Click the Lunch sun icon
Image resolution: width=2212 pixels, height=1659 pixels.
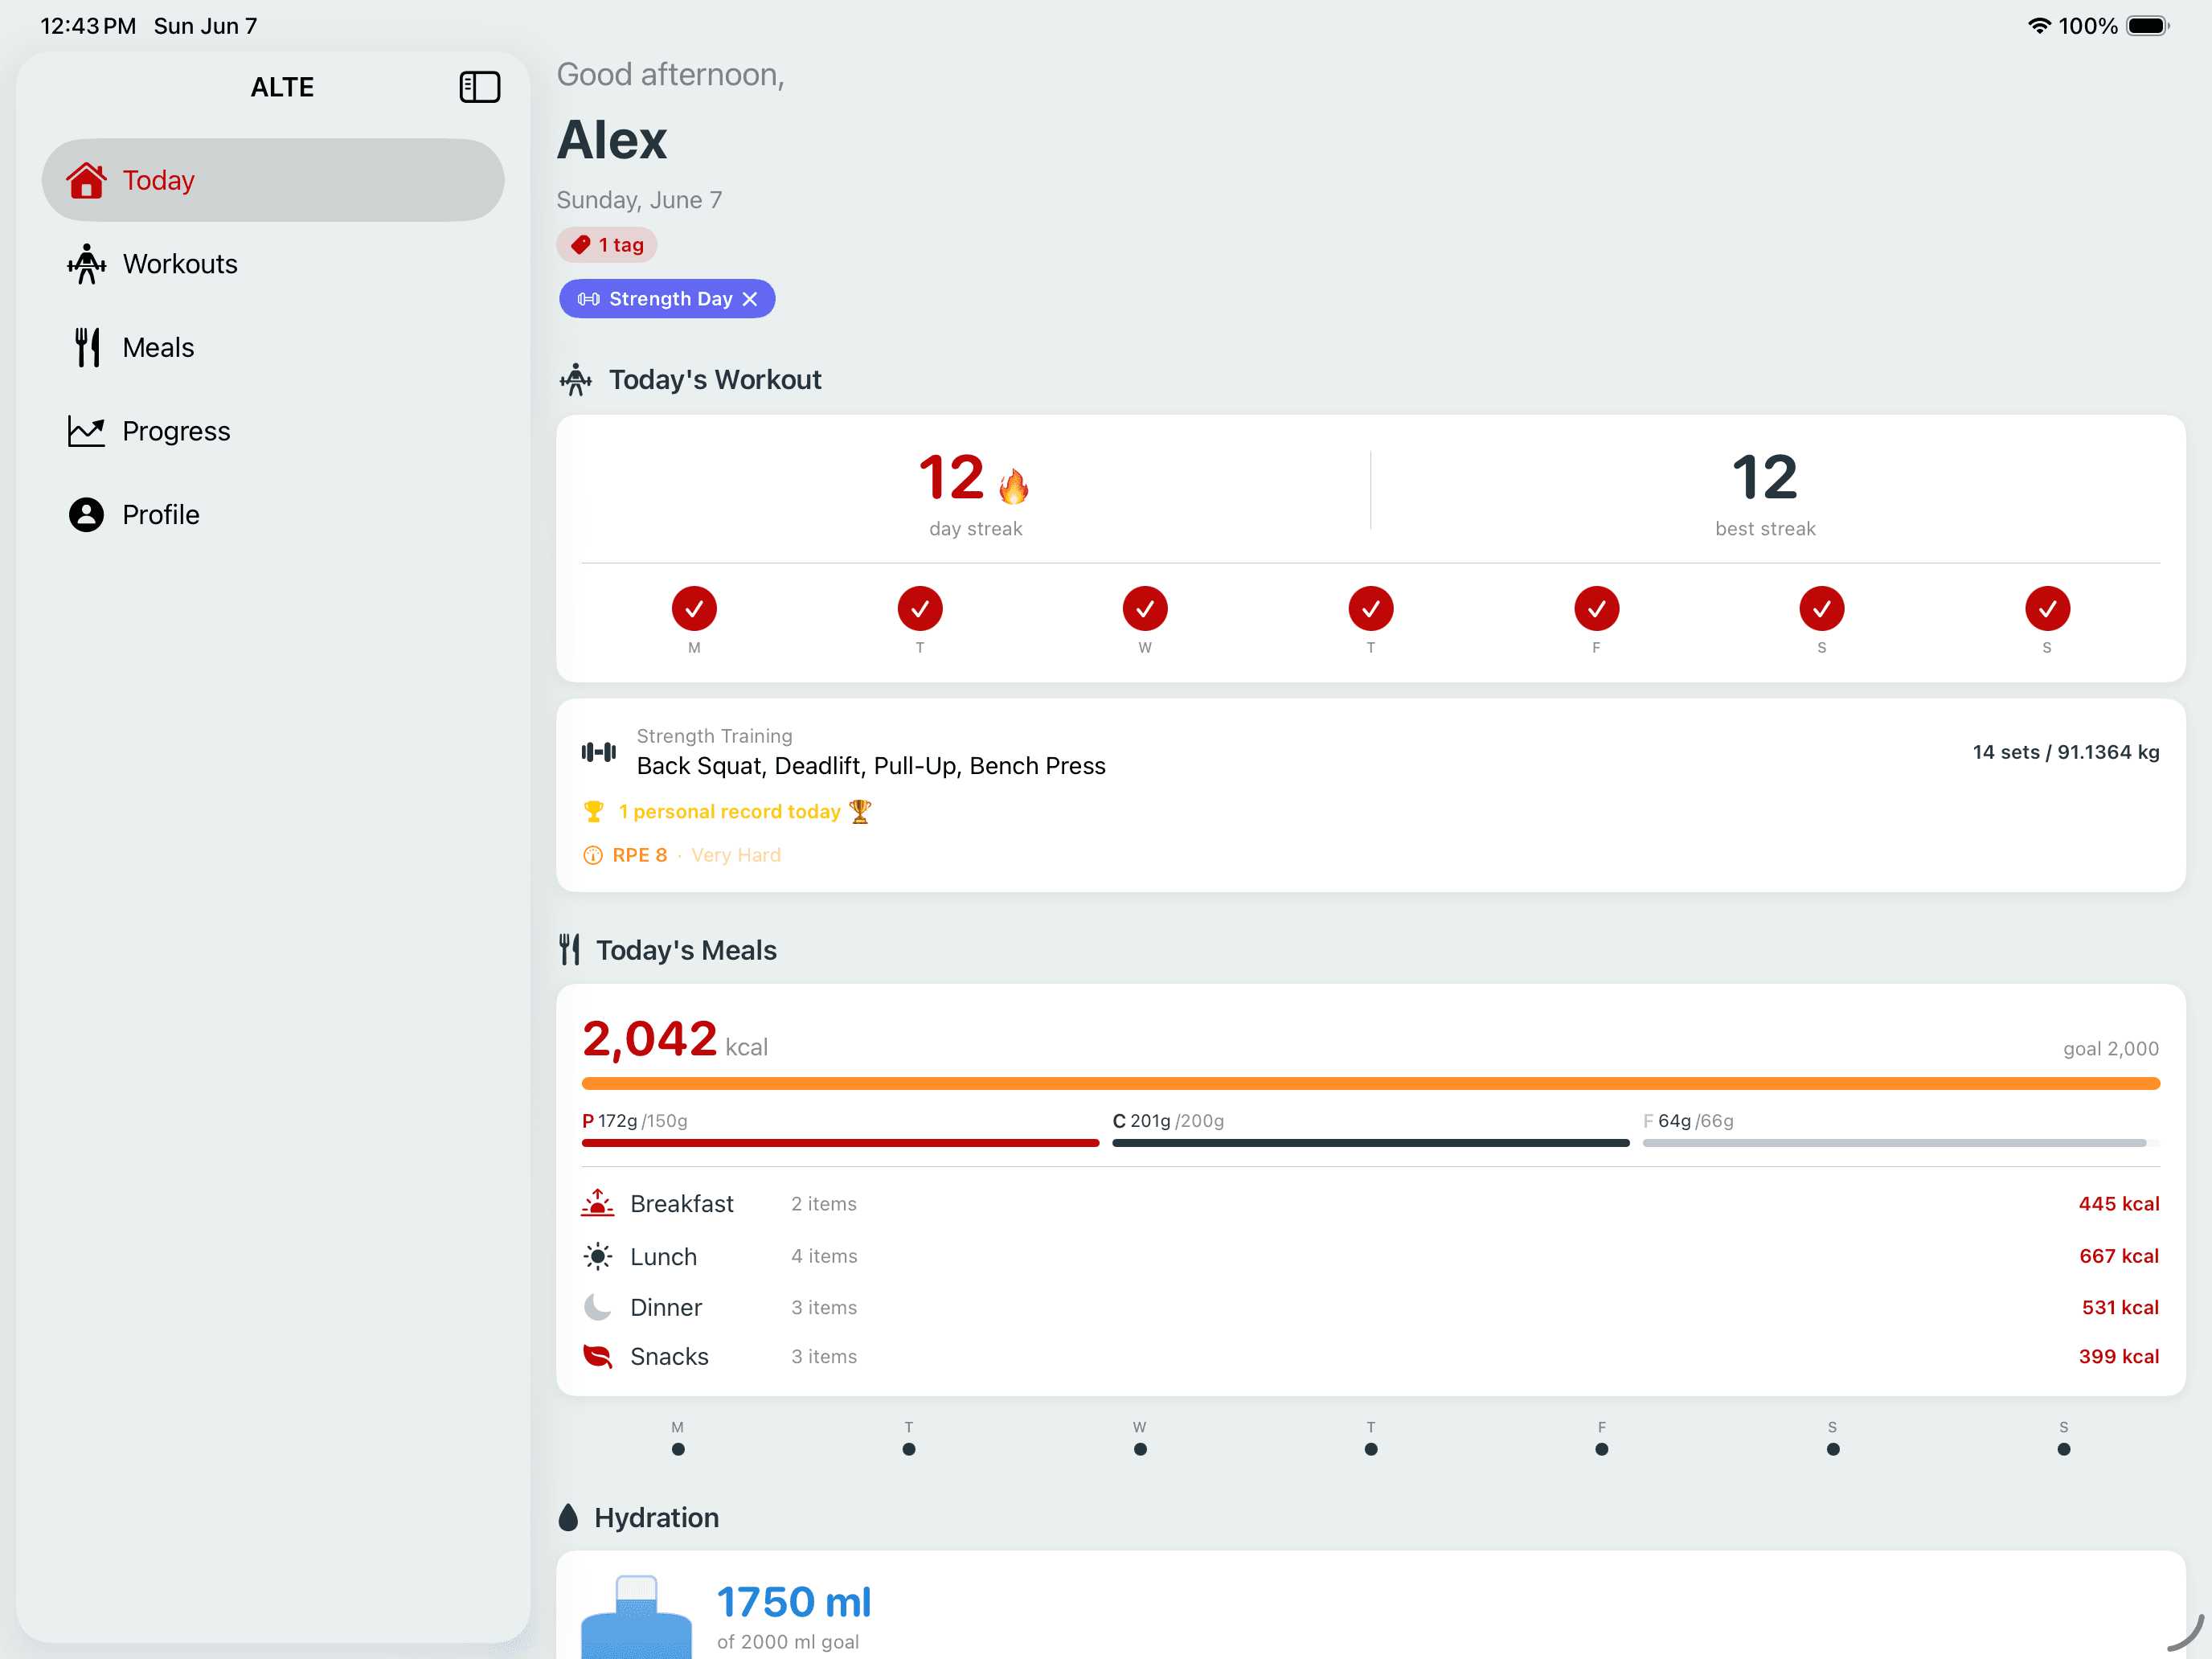pyautogui.click(x=598, y=1256)
